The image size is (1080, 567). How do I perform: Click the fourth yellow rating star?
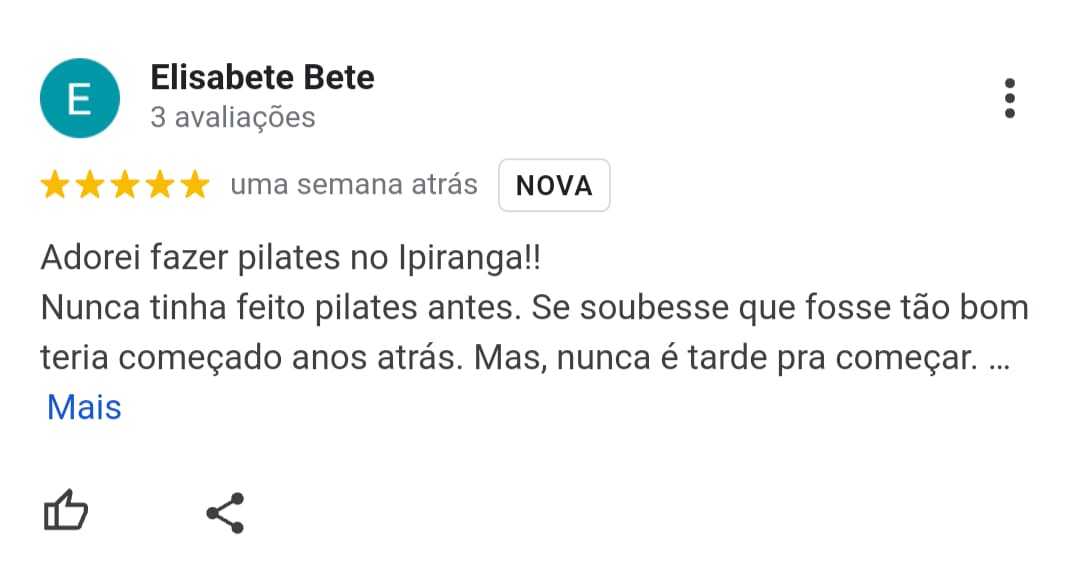(160, 185)
